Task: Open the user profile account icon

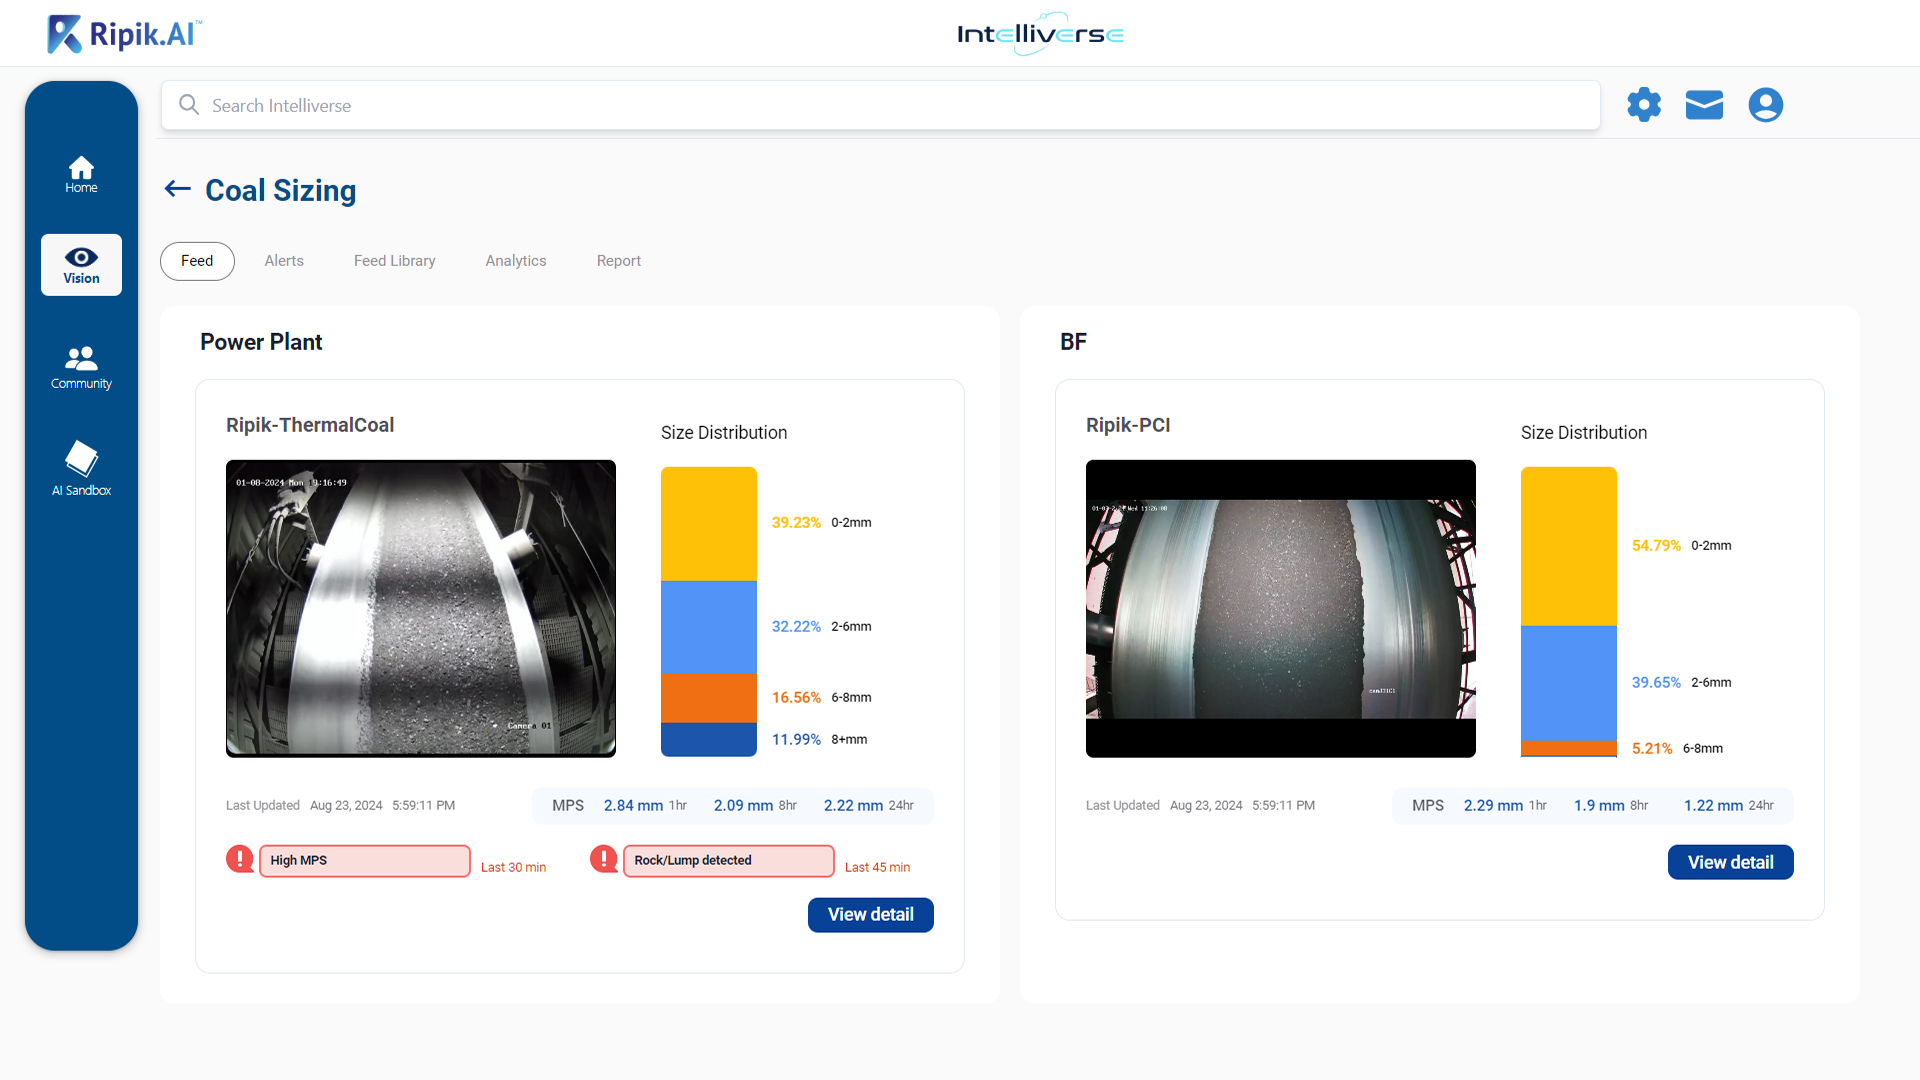Action: 1765,104
